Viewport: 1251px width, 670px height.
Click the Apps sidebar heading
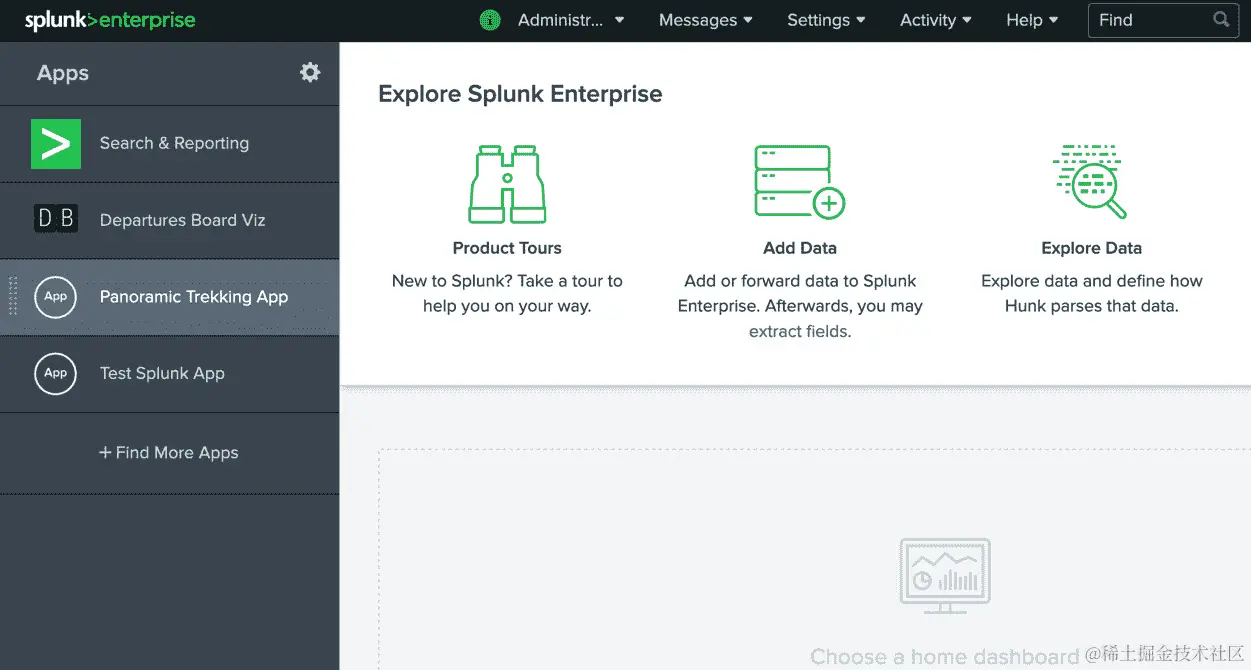(x=63, y=73)
